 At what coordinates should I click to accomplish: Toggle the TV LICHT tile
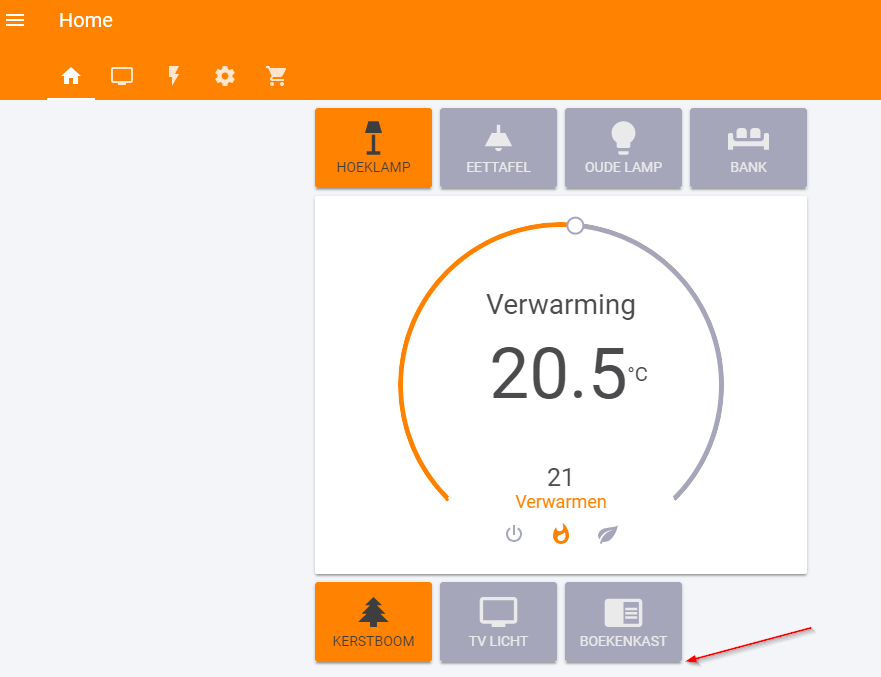(498, 622)
